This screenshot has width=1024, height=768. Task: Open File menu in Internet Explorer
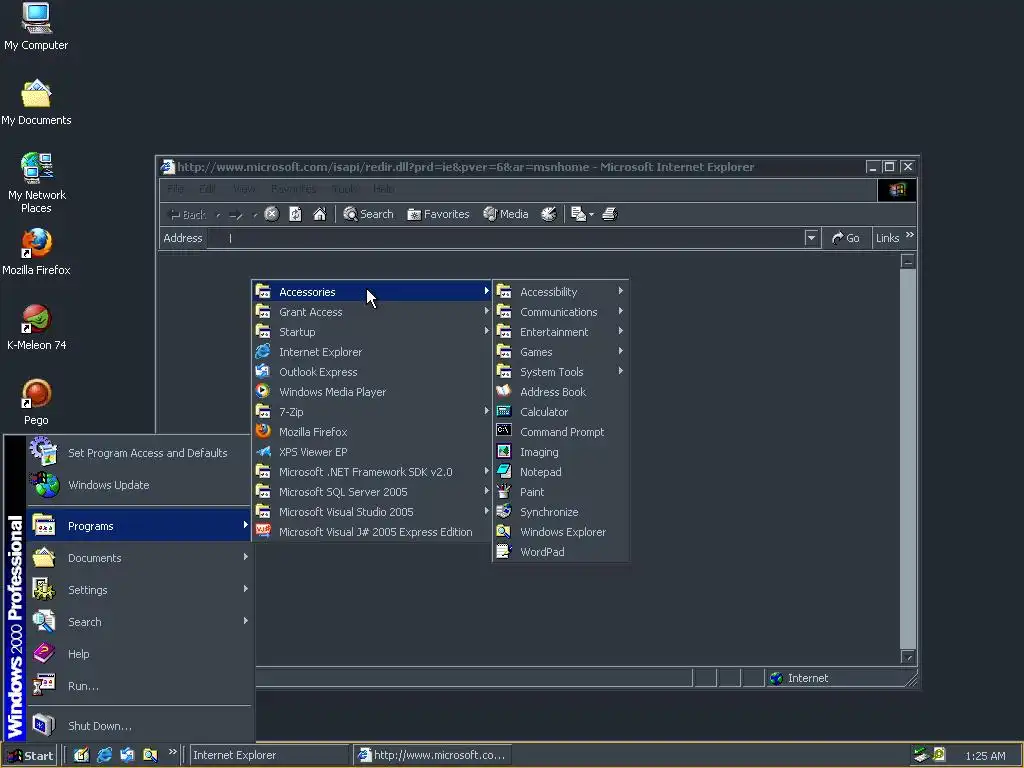pos(175,189)
